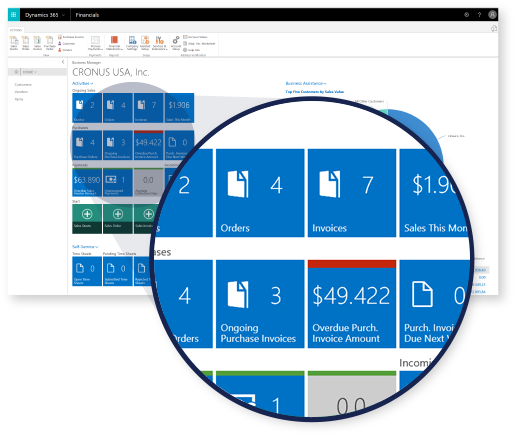Click the Account Setup gears icon
Image resolution: width=514 pixels, height=435 pixels.
(x=176, y=43)
